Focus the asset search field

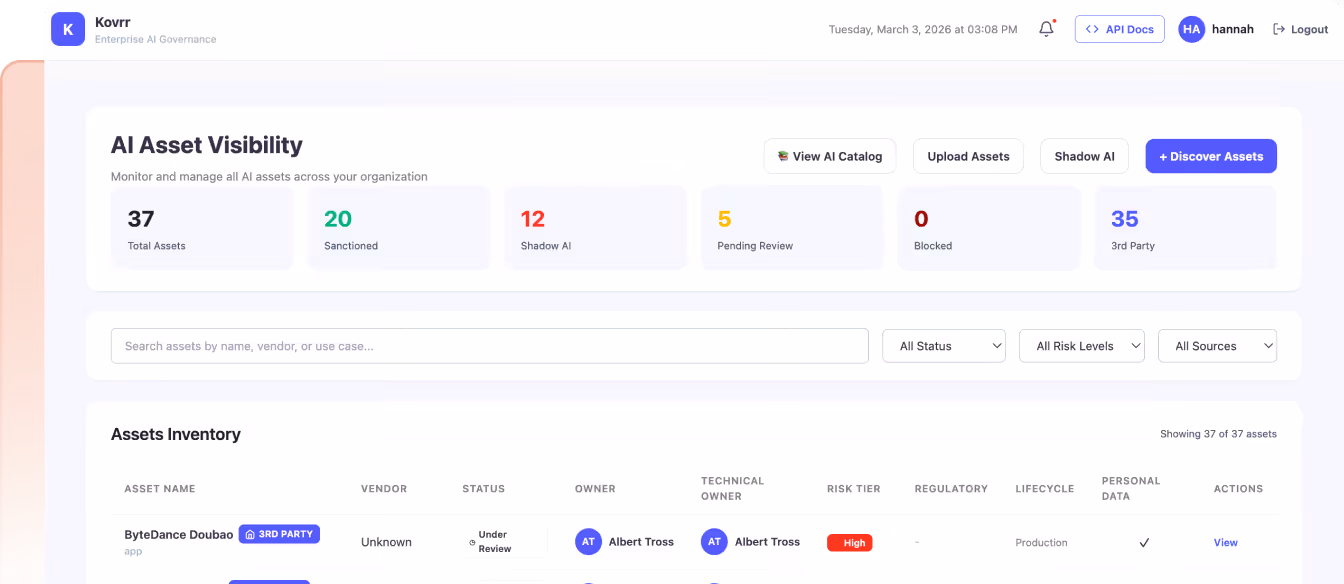coord(489,346)
